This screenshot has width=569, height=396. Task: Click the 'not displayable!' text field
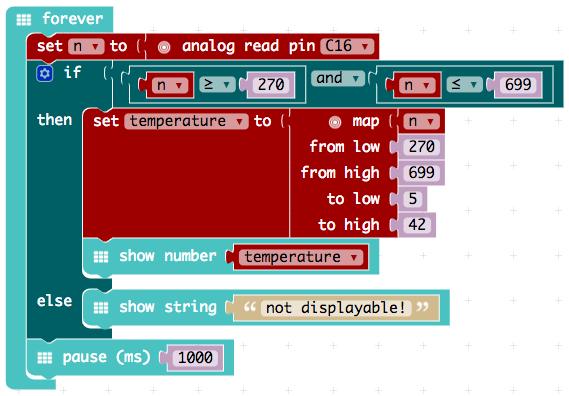click(x=336, y=308)
